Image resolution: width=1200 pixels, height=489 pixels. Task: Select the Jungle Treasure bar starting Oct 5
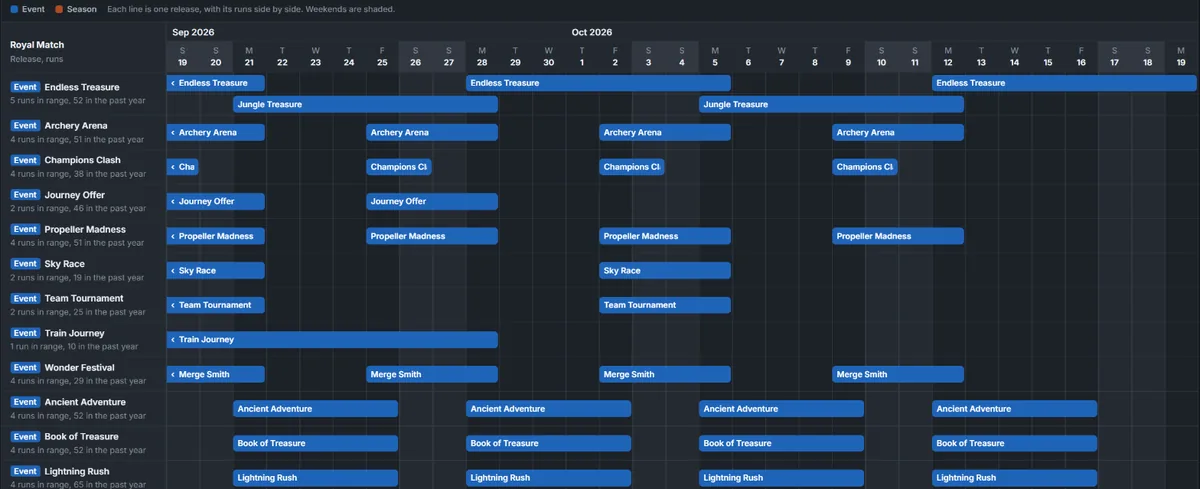click(x=831, y=104)
